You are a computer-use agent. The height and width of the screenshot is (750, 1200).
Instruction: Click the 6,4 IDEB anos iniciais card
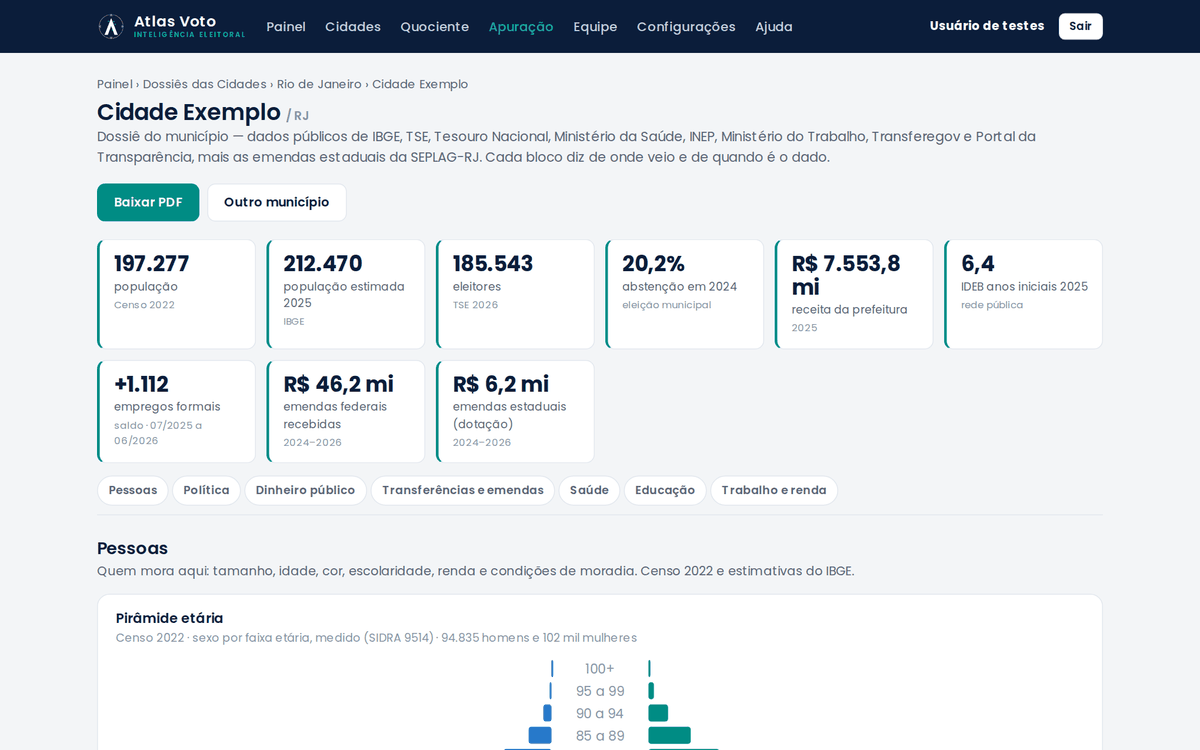point(1023,294)
